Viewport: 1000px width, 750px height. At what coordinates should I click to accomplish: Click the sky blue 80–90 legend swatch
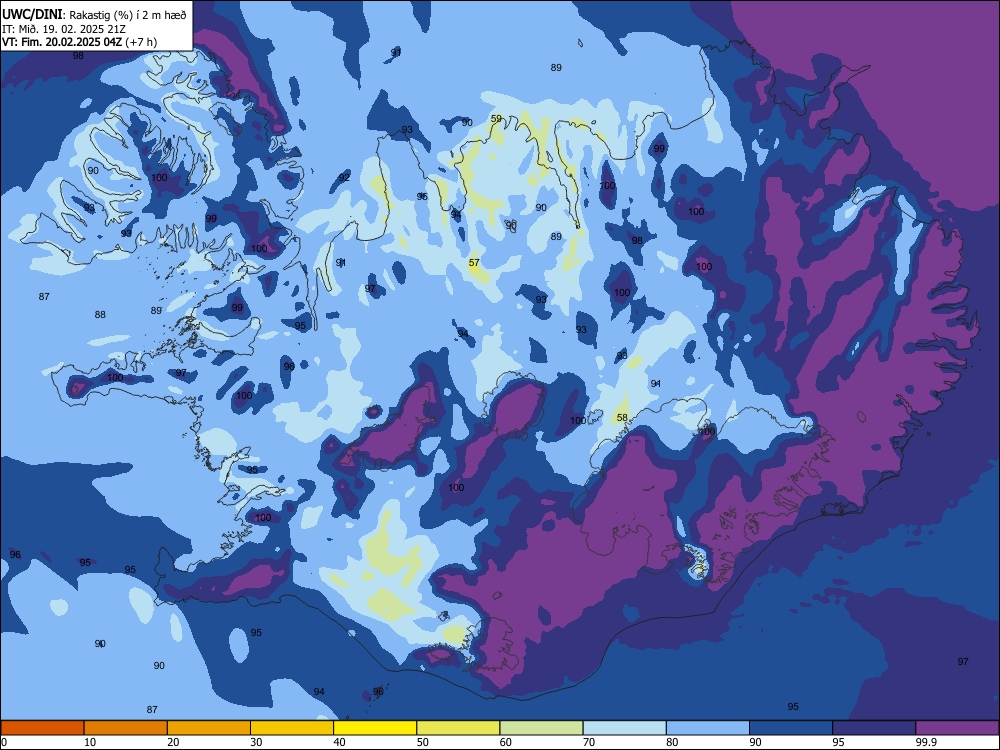coord(708,728)
